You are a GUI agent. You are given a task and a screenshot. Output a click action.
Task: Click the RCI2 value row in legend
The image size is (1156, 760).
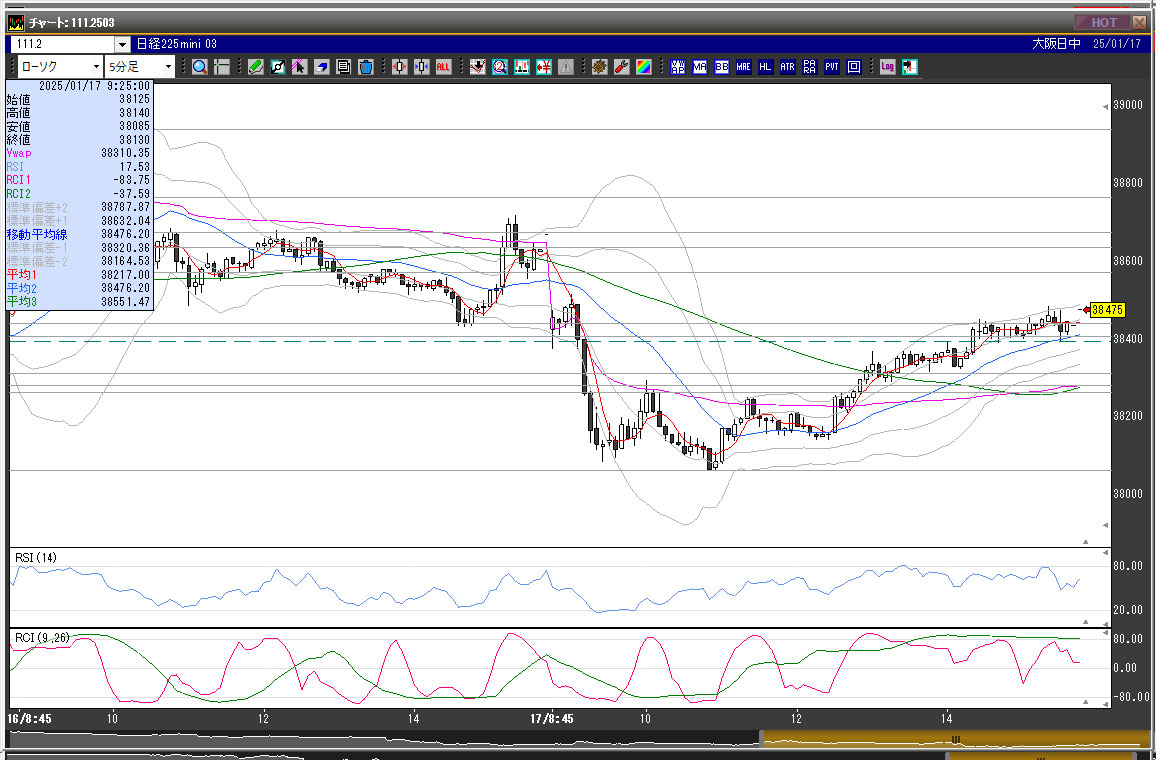point(78,194)
